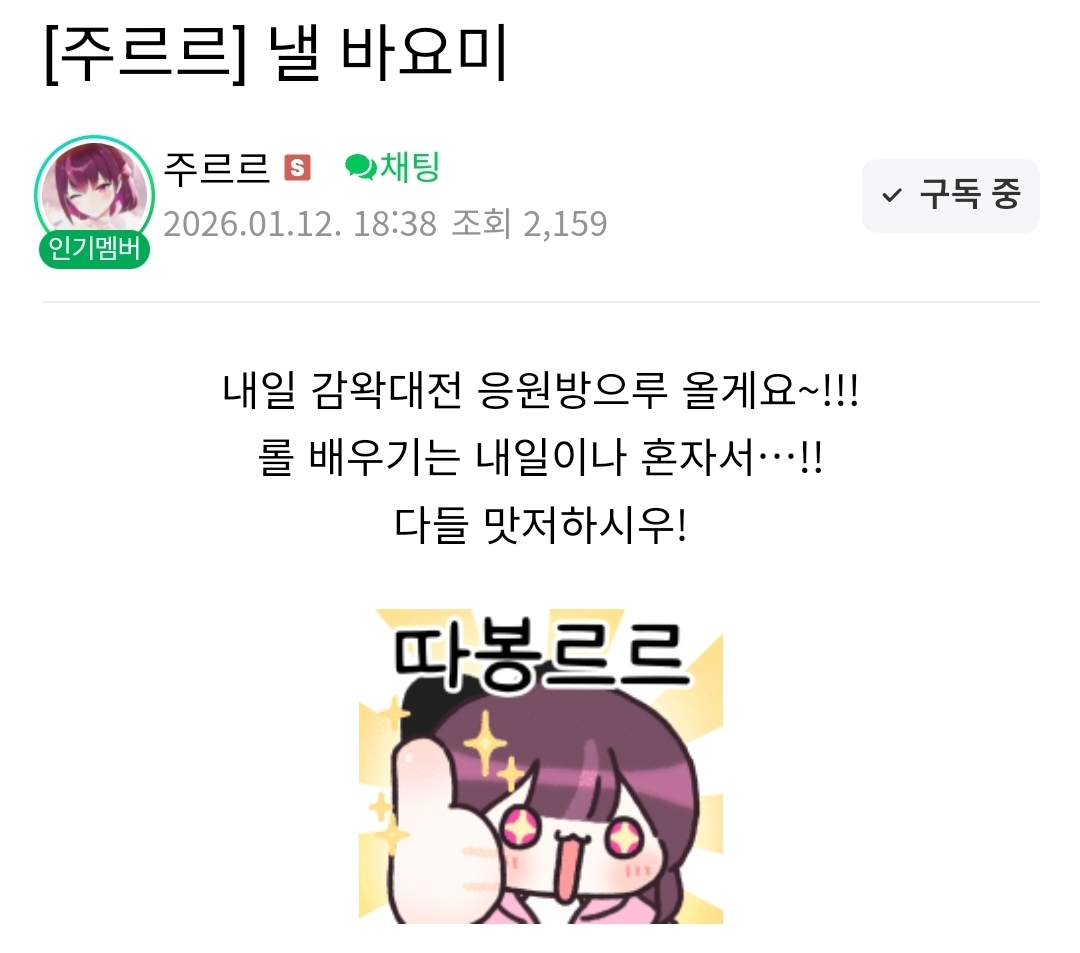
Task: Click the checkmark in 구독 중 button
Action: [x=892, y=196]
